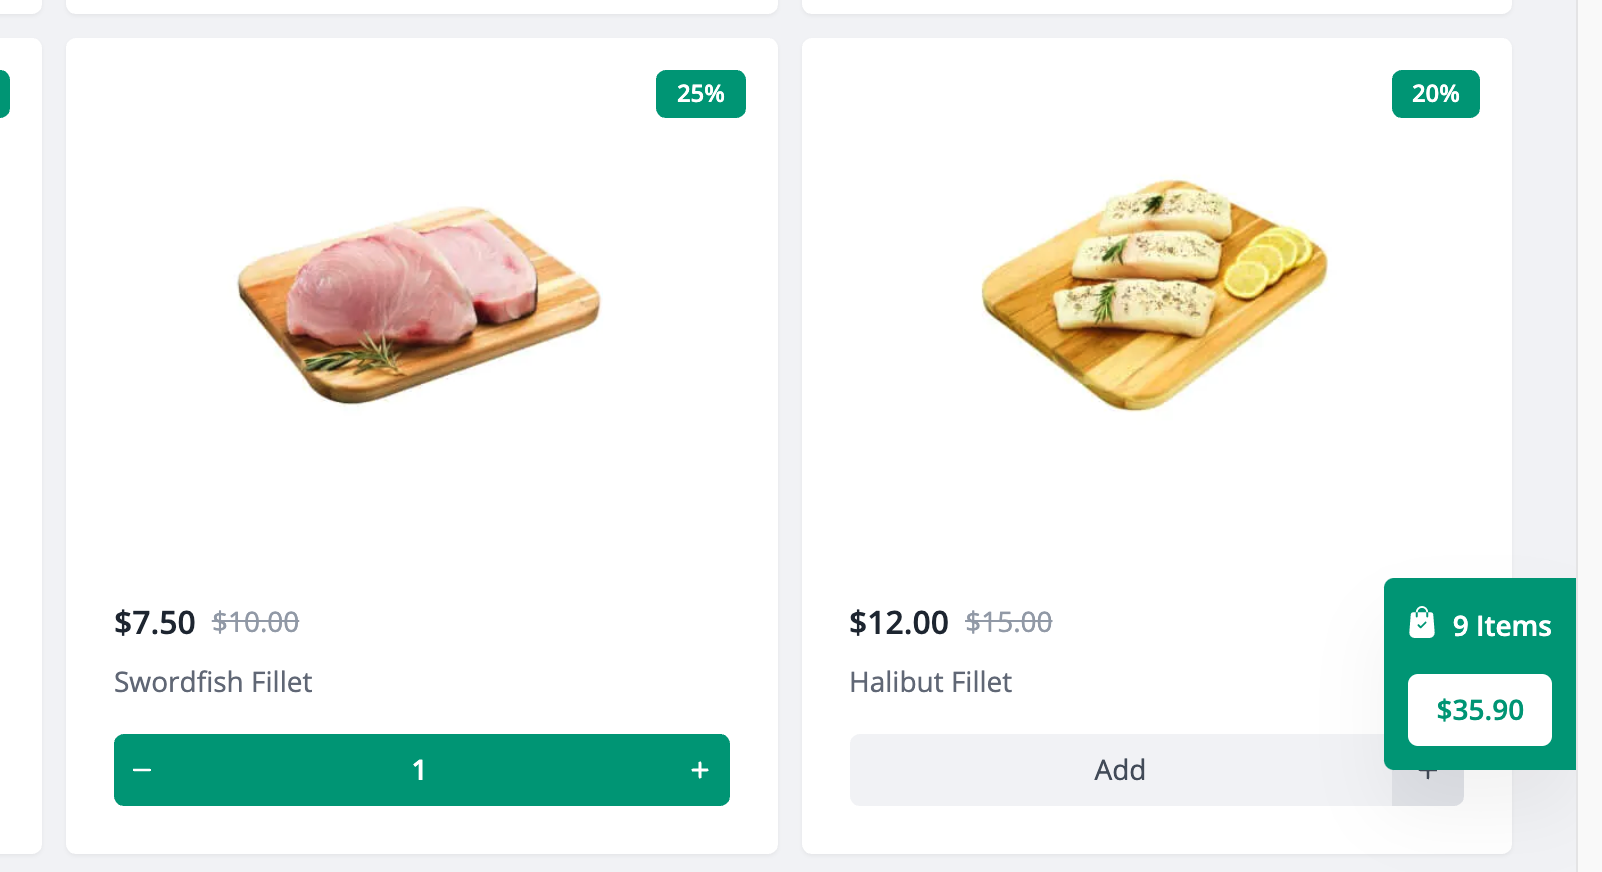Click the 20% discount badge

[1436, 94]
